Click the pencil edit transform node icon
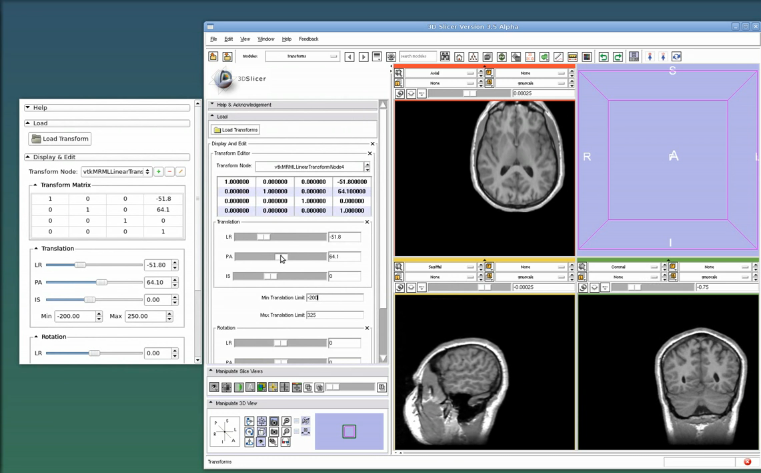The image size is (761, 473). 180,172
